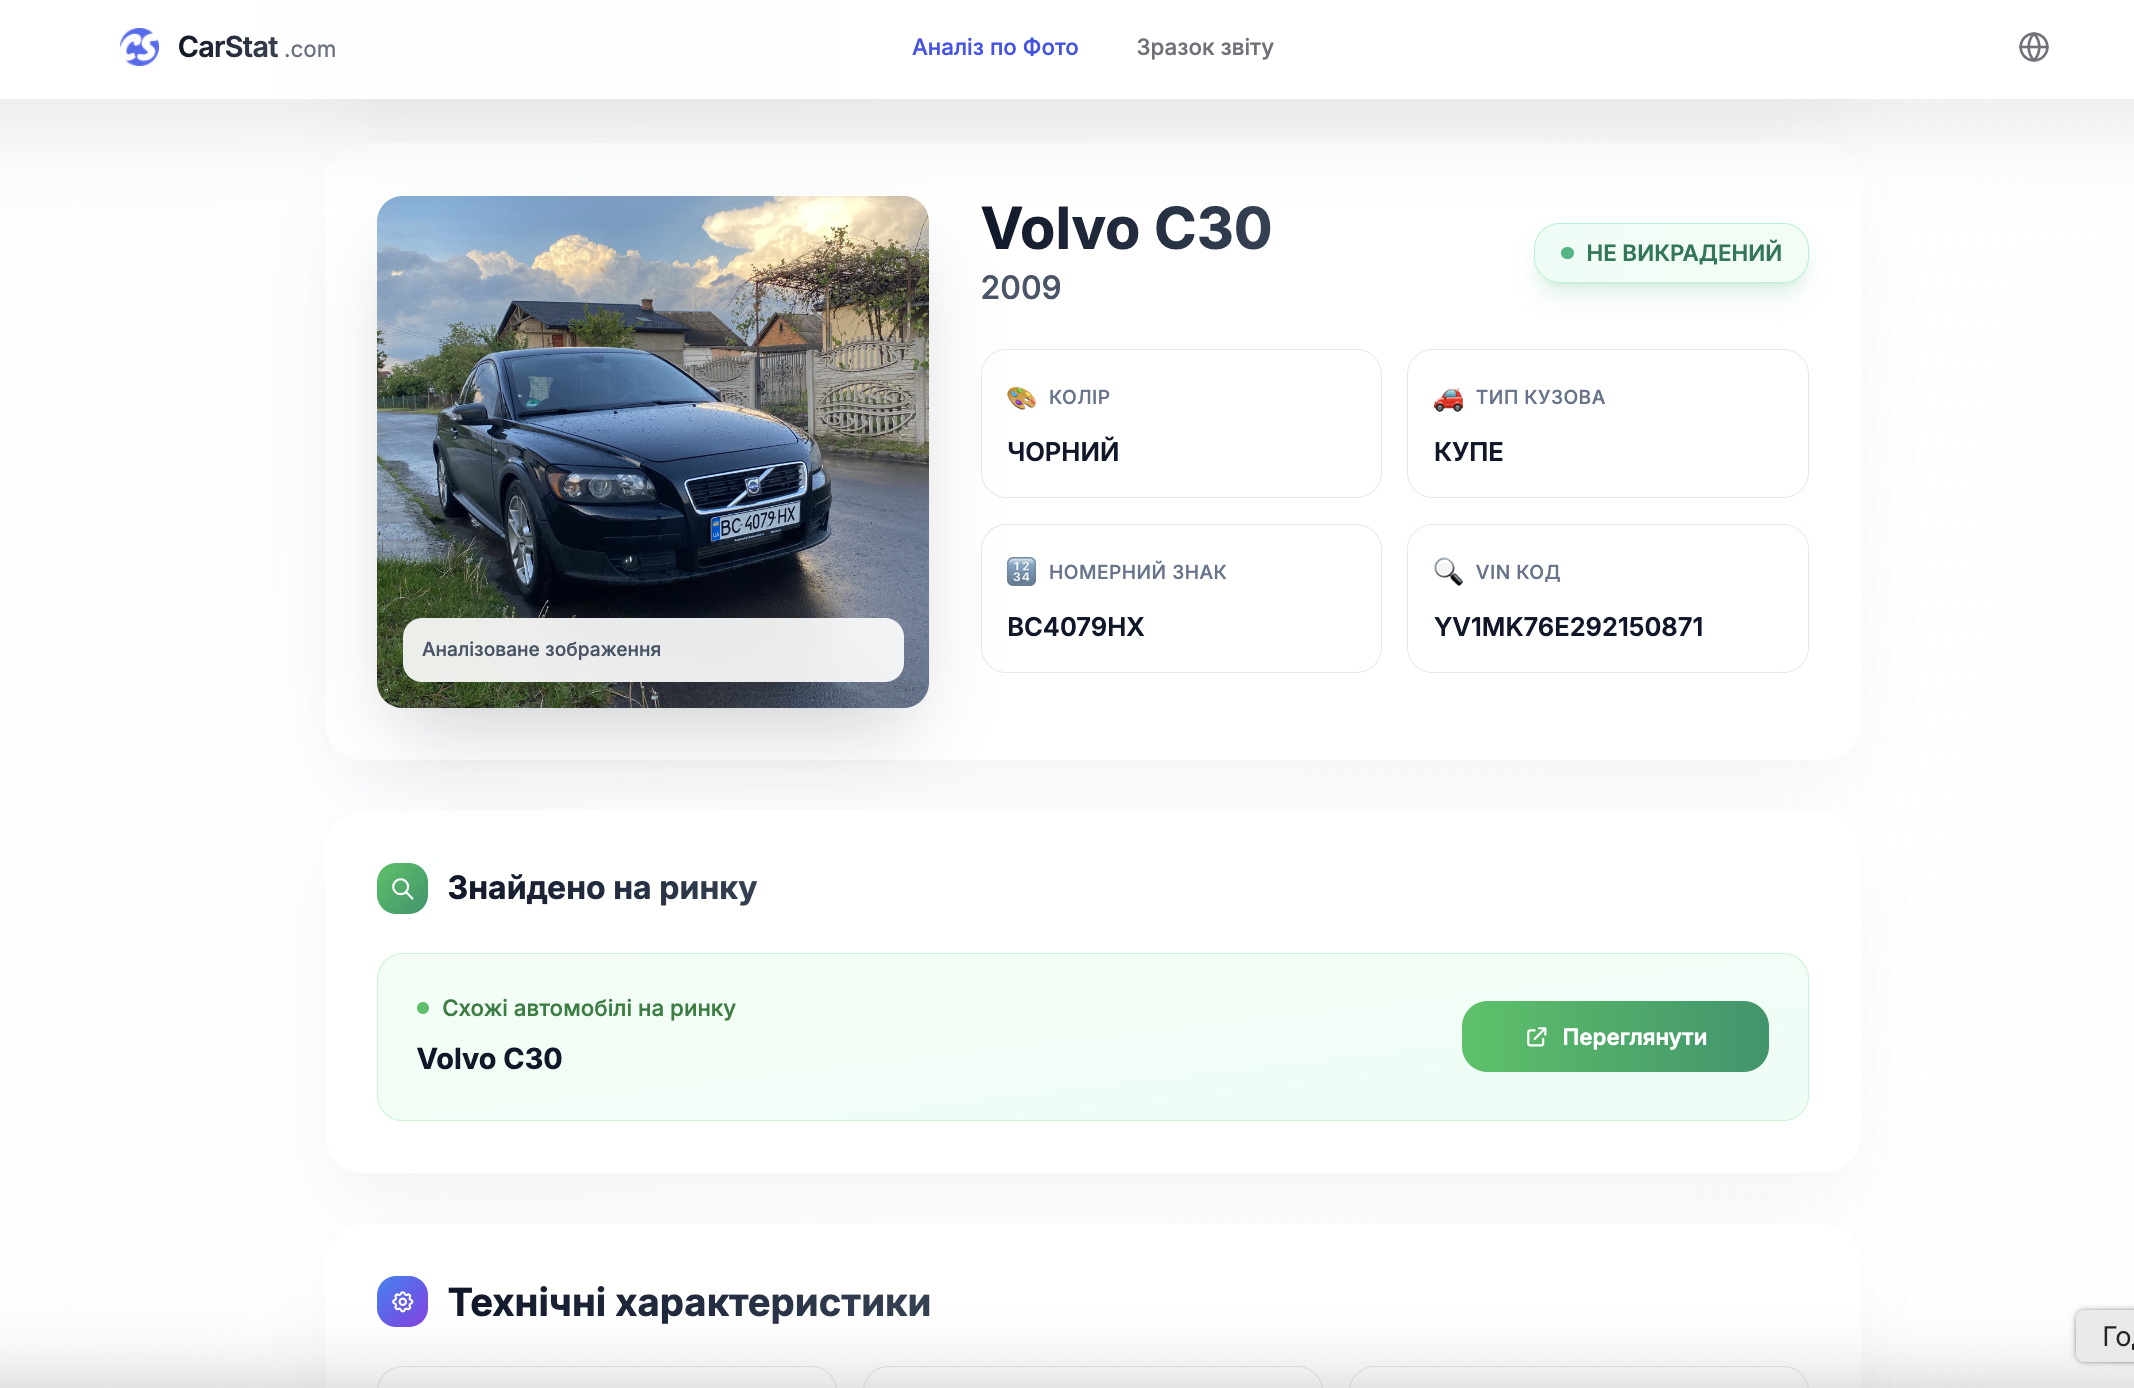Click the CarStat propeller logo icon

pyautogui.click(x=140, y=47)
